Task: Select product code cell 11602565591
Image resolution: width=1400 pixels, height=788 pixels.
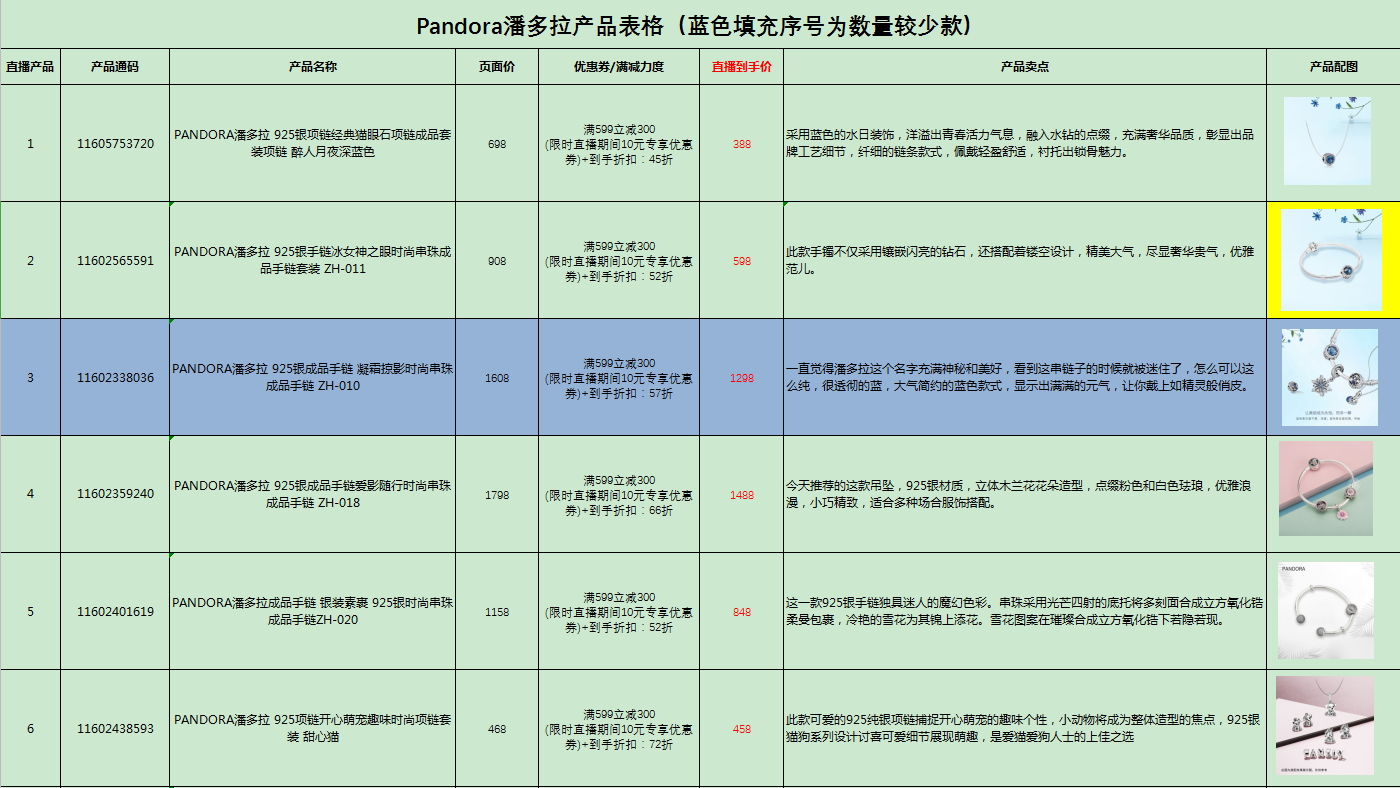Action: [115, 260]
